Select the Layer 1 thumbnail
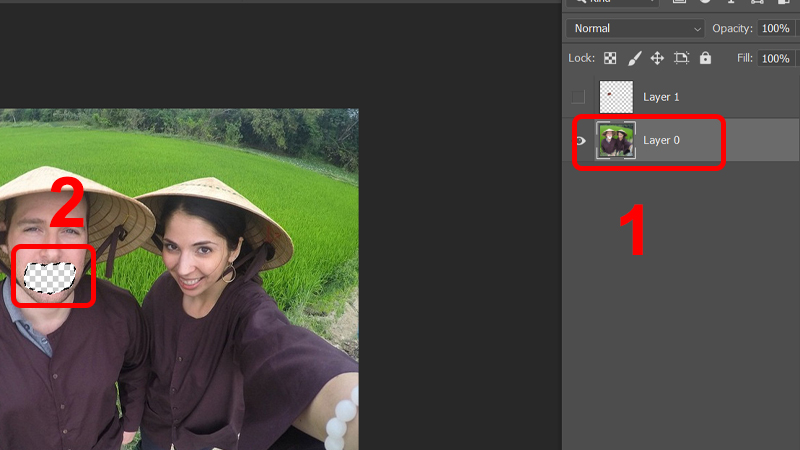Image resolution: width=800 pixels, height=450 pixels. pos(616,96)
